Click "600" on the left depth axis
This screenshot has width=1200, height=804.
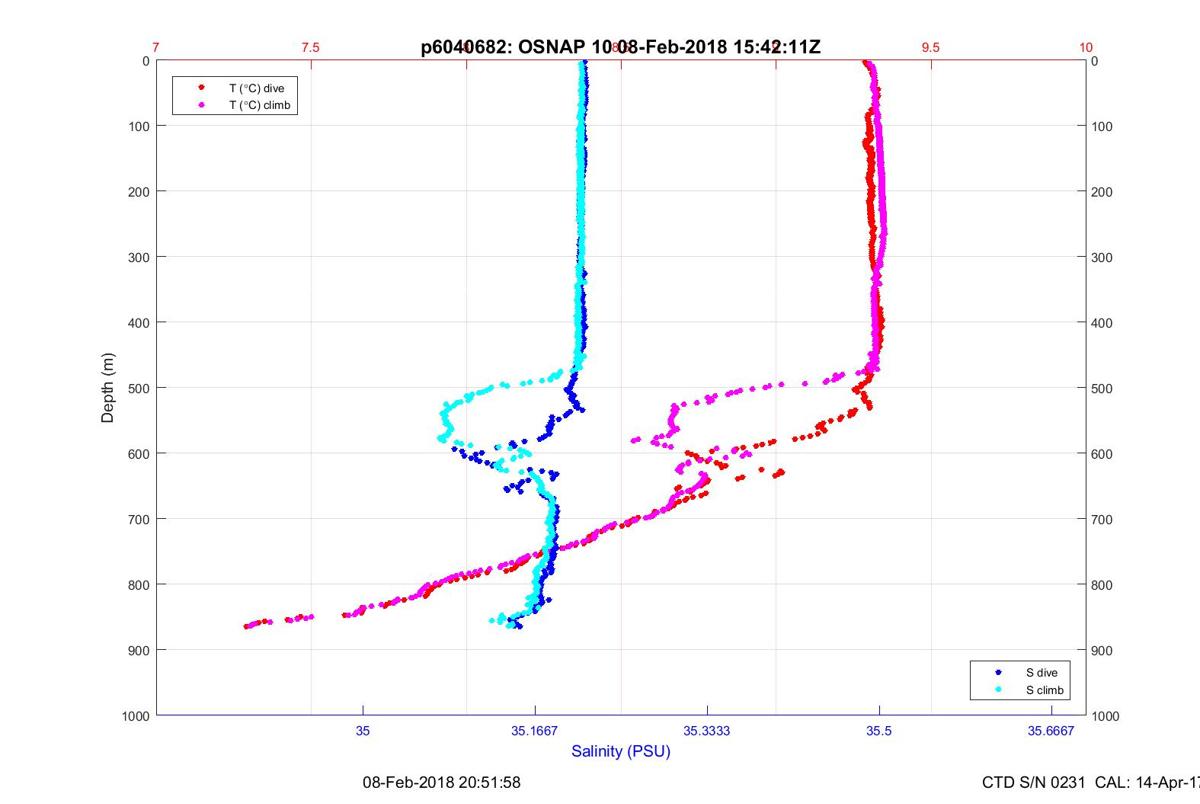pyautogui.click(x=139, y=453)
